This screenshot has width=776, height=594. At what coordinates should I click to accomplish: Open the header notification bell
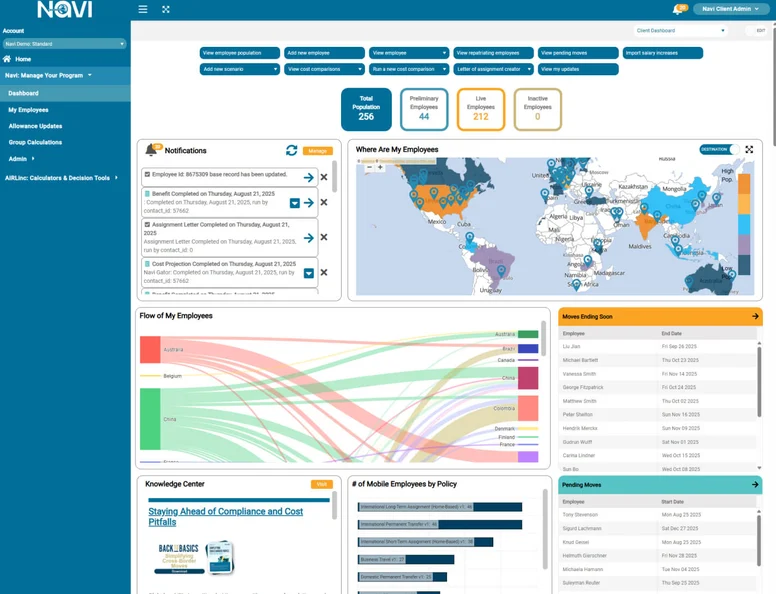pyautogui.click(x=678, y=10)
